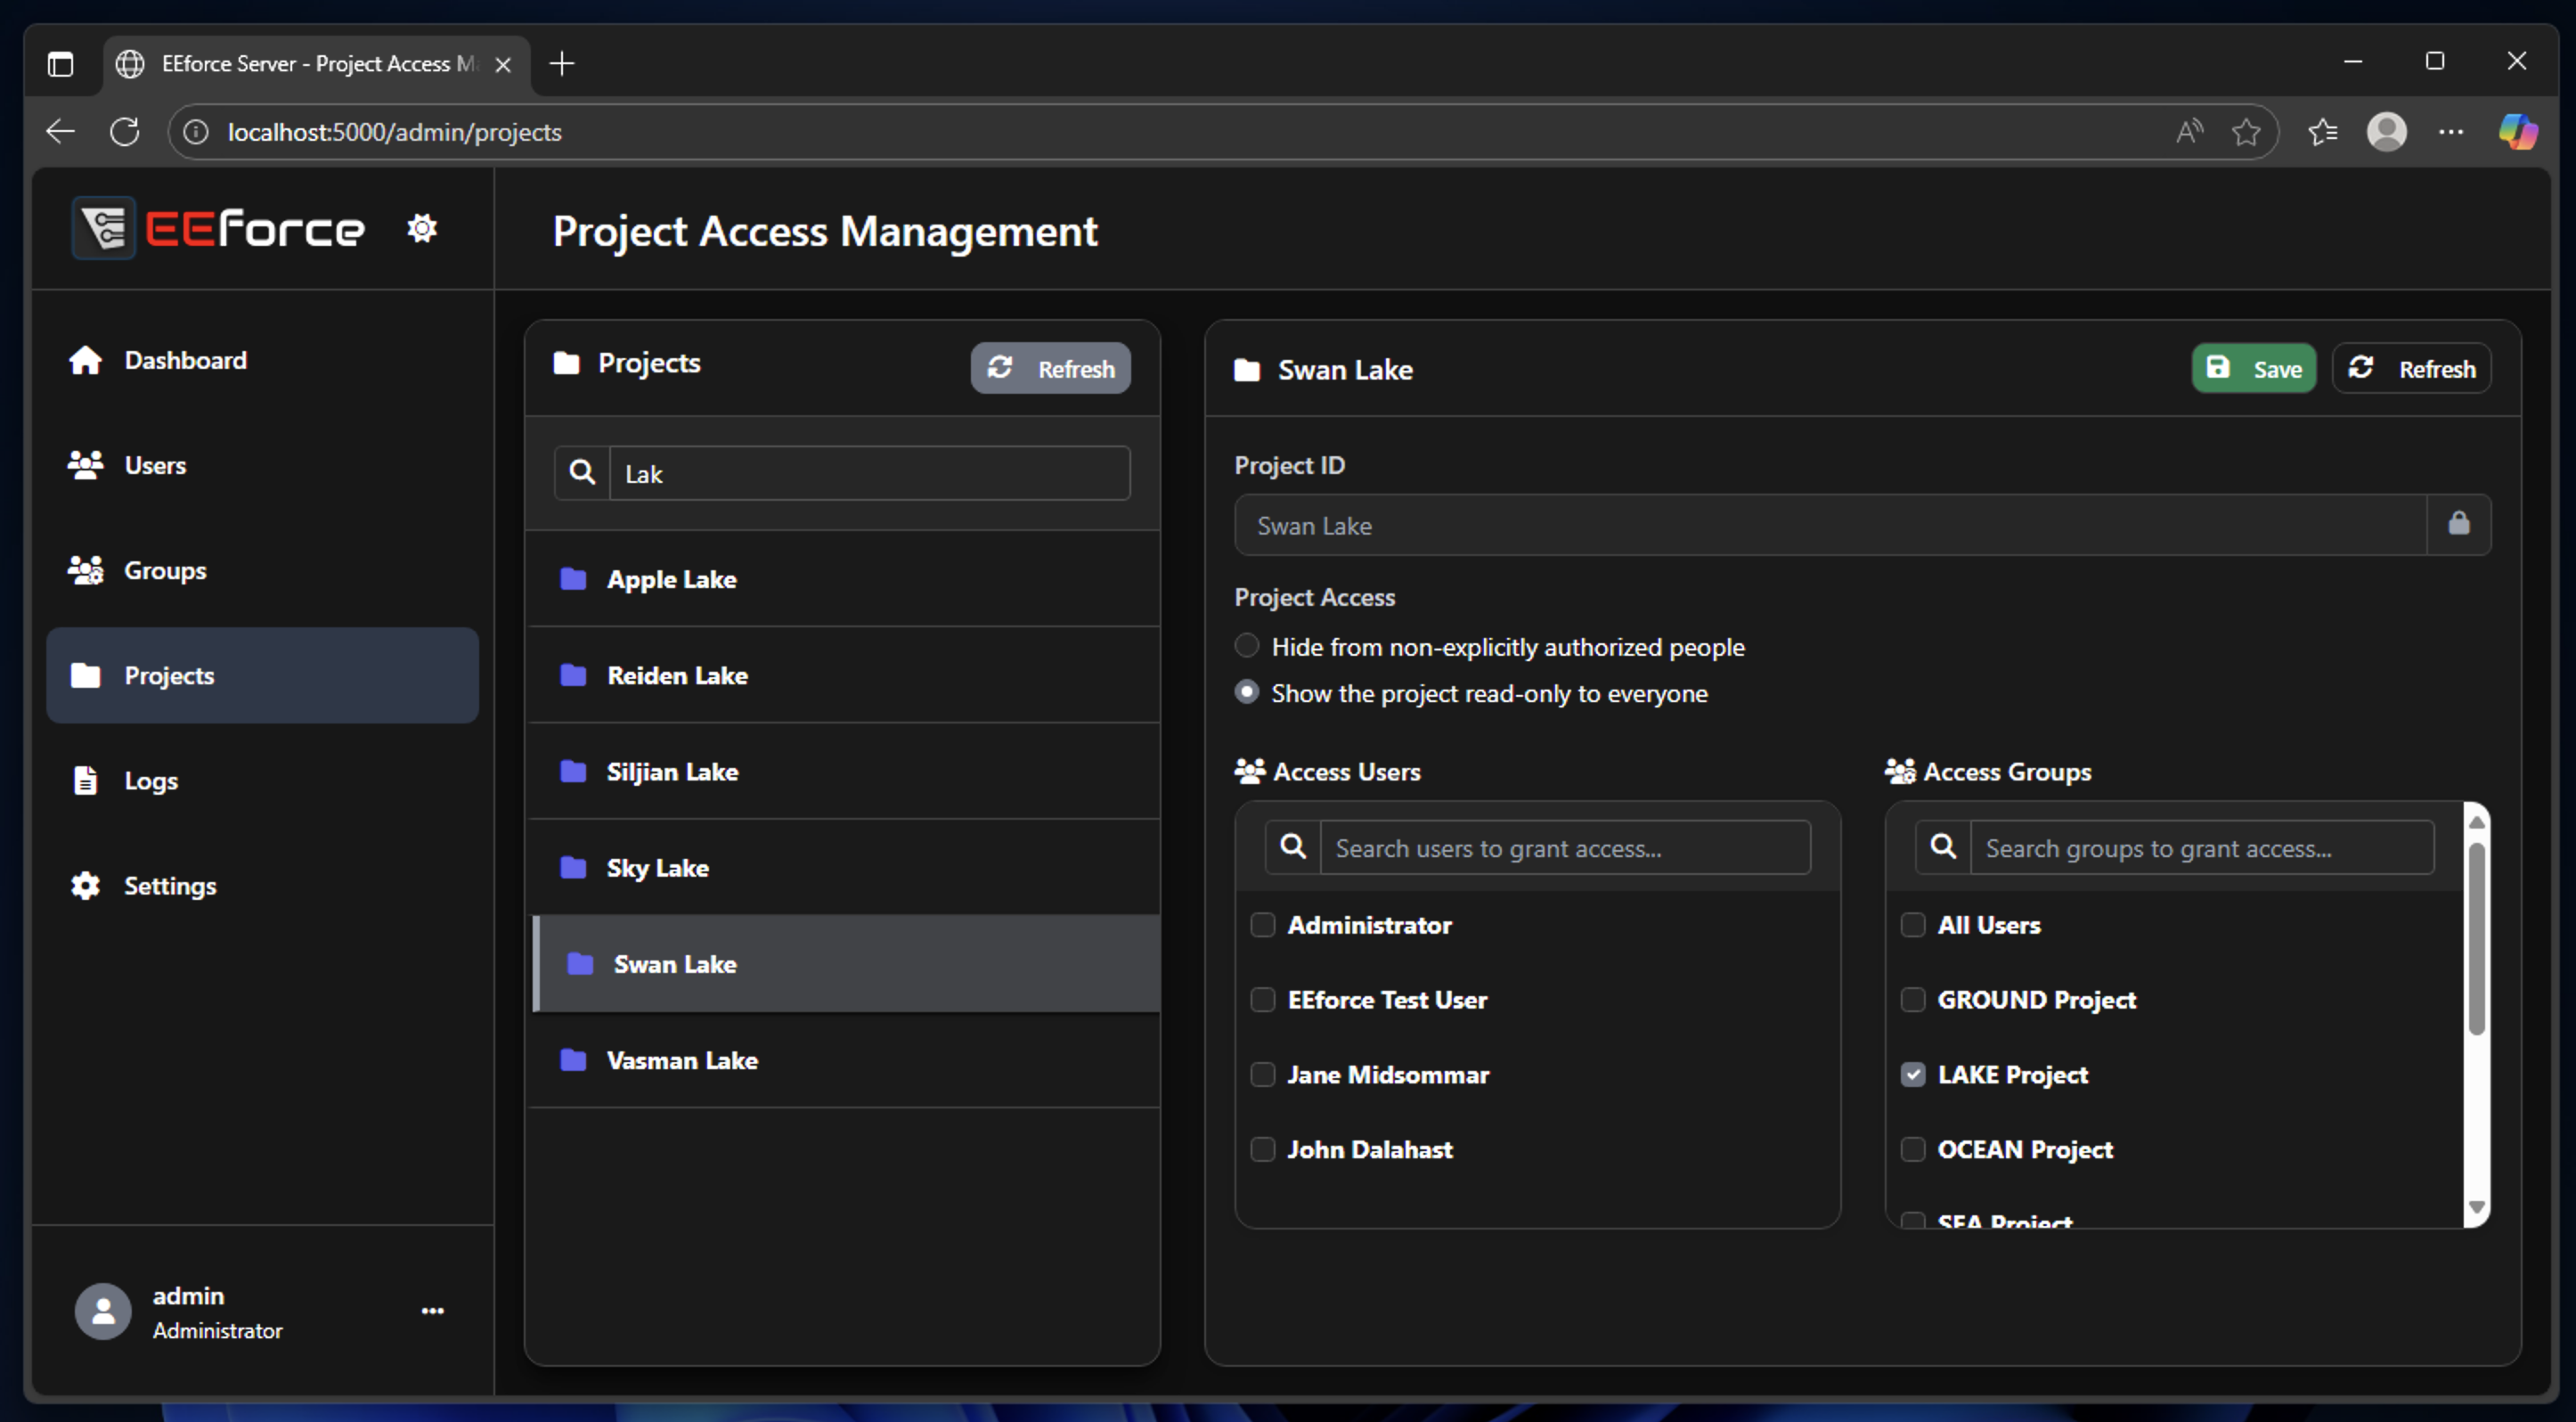Select Hide from non-explicitly authorized people
Viewport: 2576px width, 1422px height.
point(1247,646)
